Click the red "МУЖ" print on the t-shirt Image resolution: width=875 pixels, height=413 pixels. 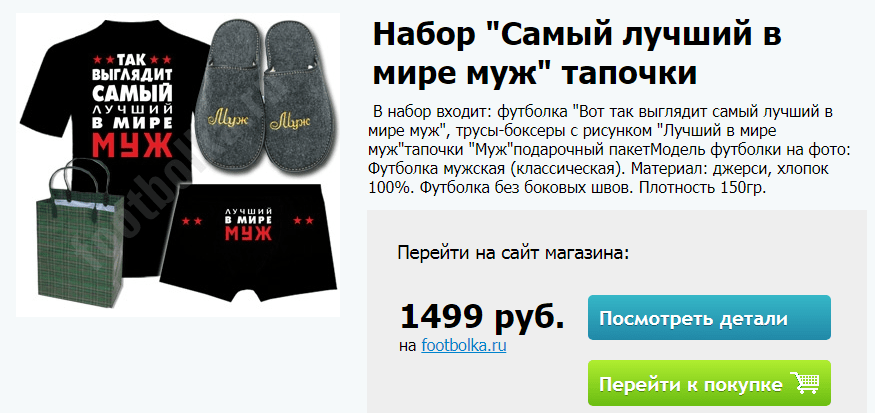(132, 143)
